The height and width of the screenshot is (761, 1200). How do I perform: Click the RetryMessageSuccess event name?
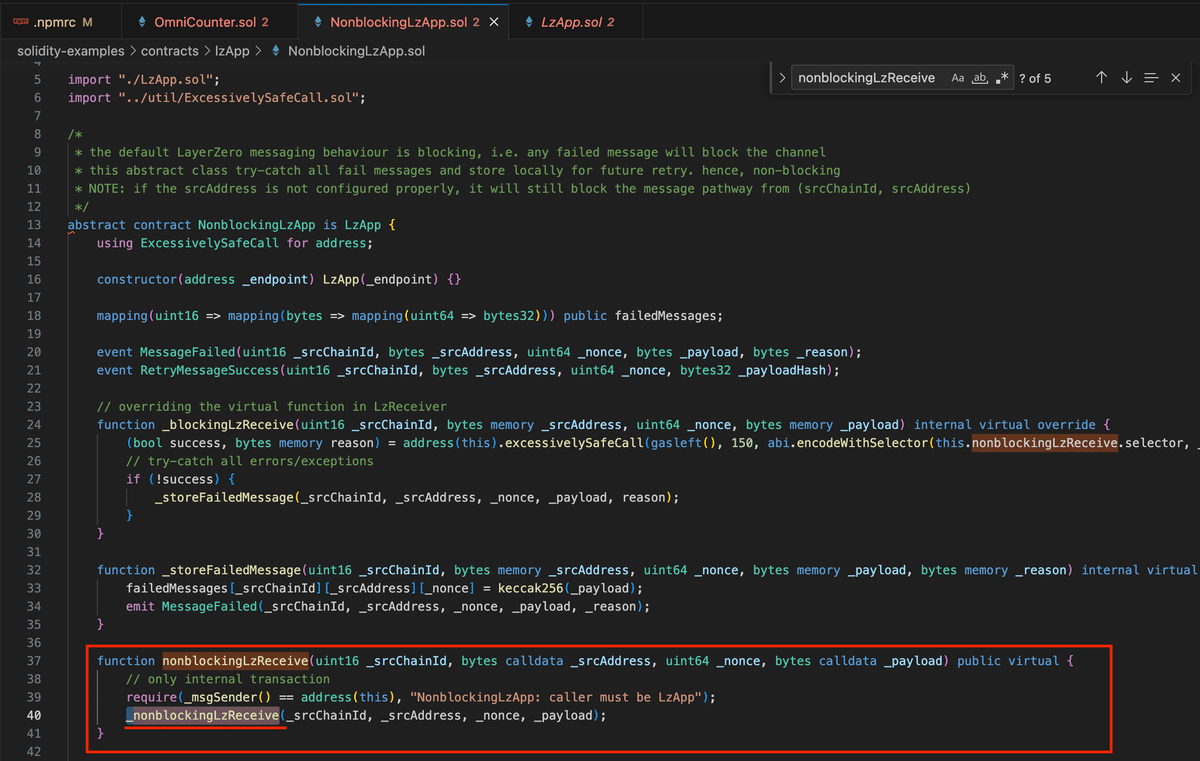(x=209, y=370)
